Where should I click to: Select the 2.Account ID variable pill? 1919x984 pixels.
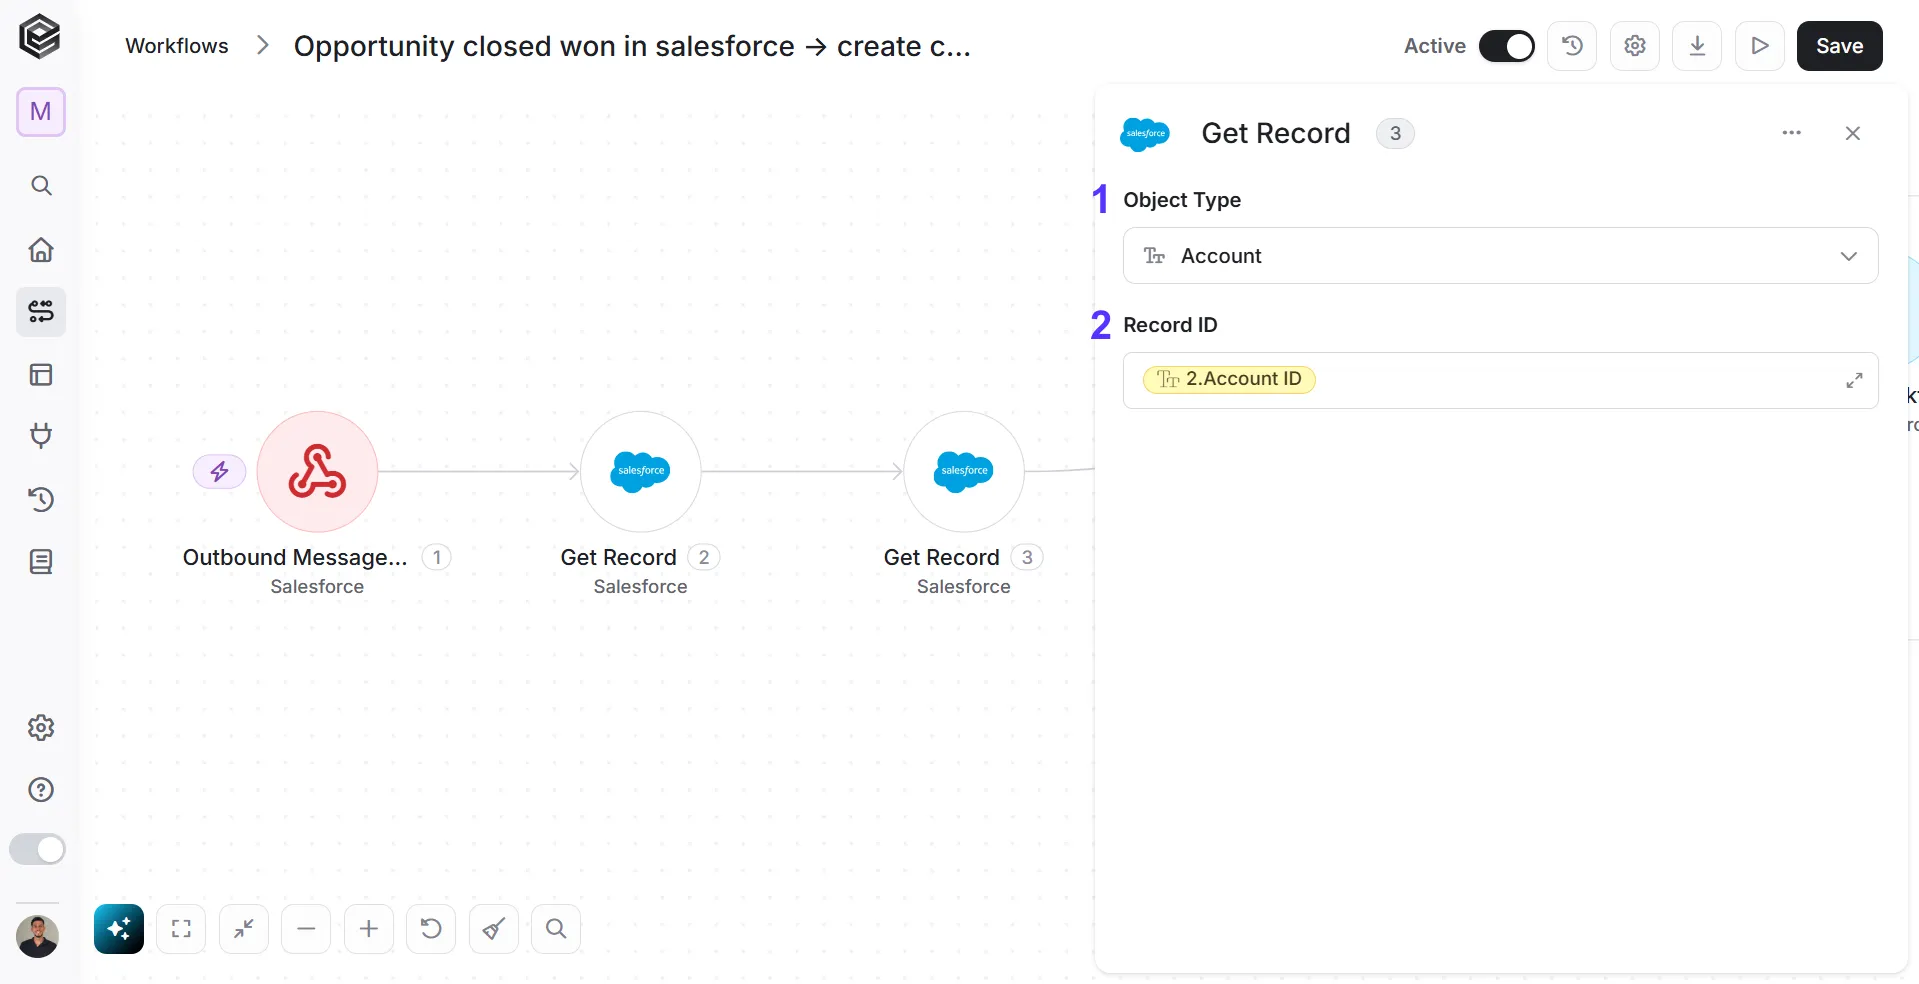coord(1229,379)
